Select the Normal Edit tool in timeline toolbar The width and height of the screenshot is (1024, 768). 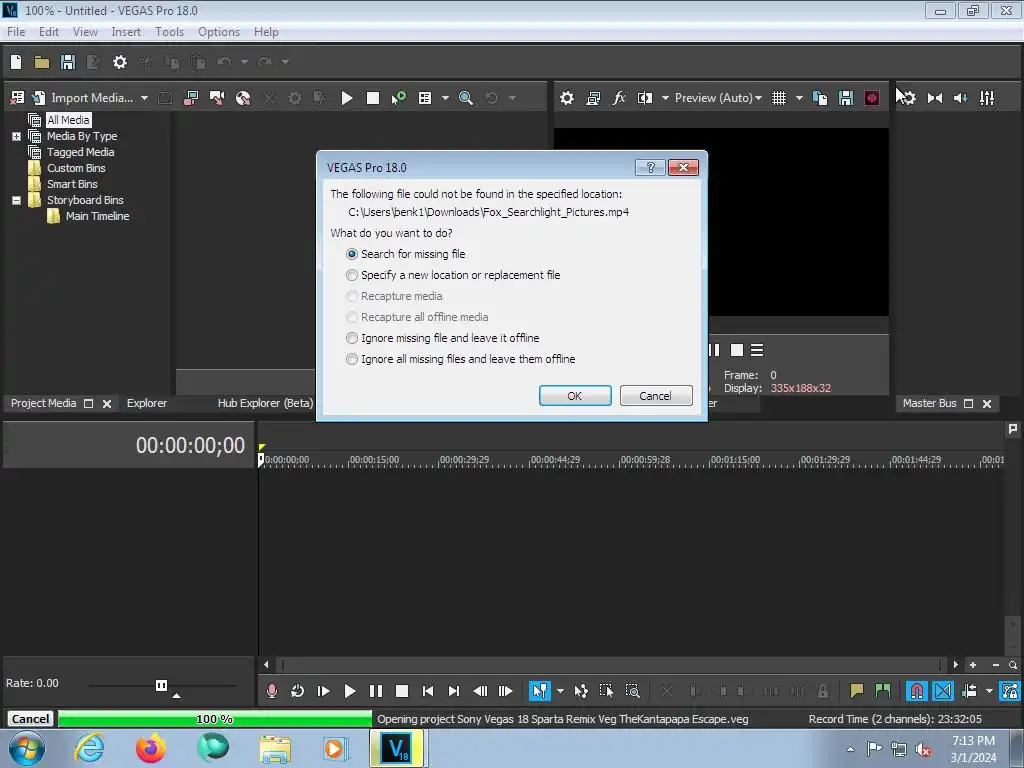pos(539,691)
